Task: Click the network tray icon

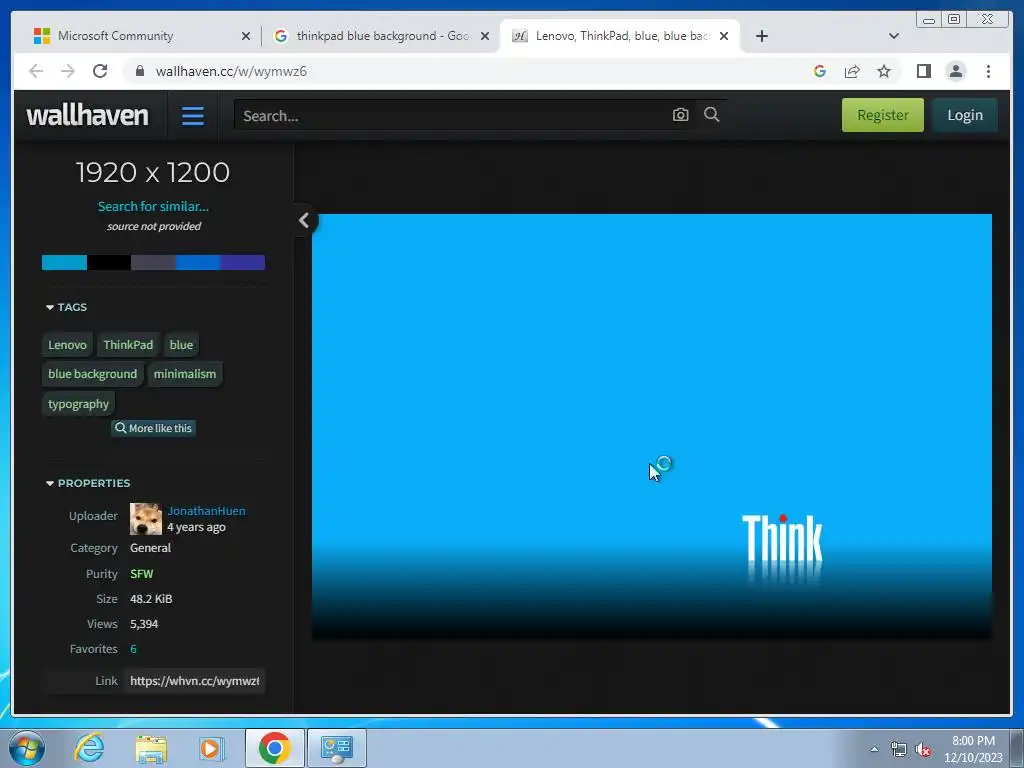Action: click(x=899, y=749)
